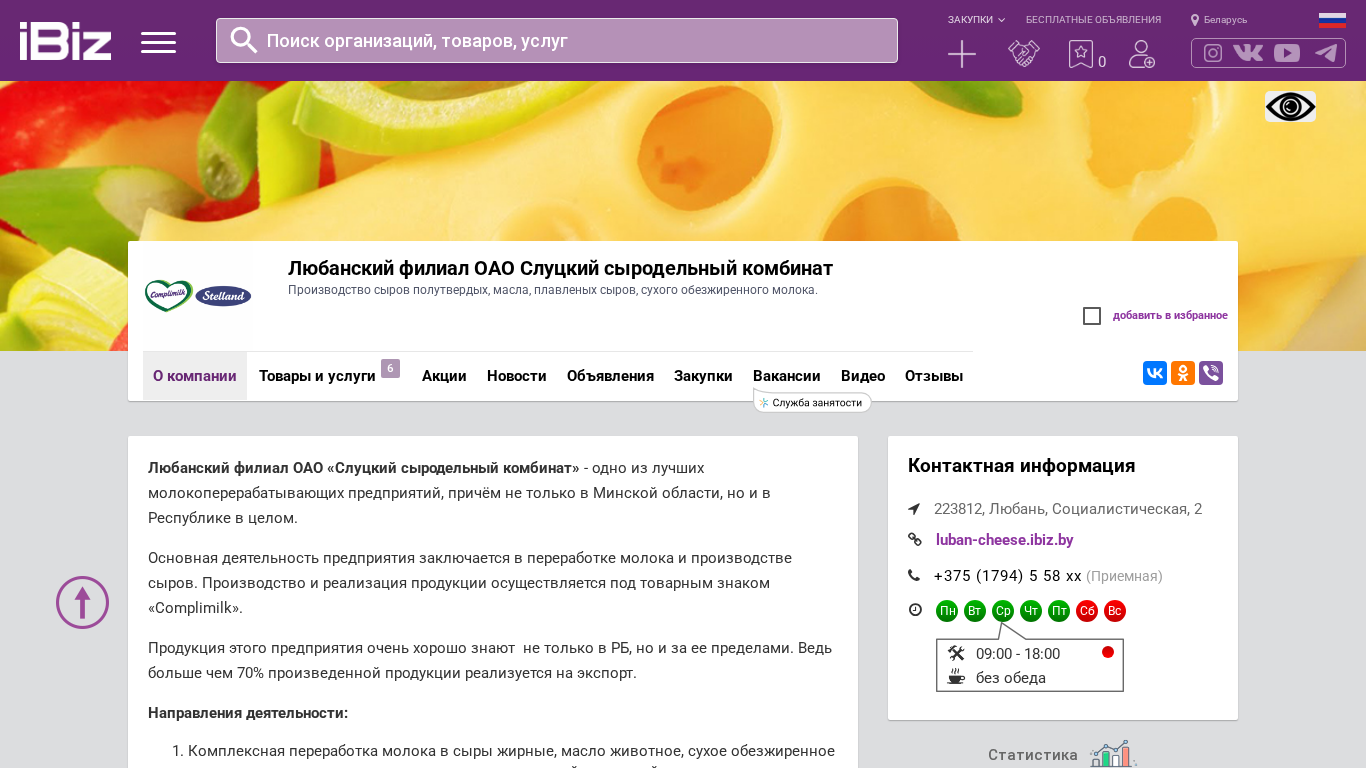1366x768 pixels.
Task: Click the scroll-to-top arrow button
Action: point(82,602)
